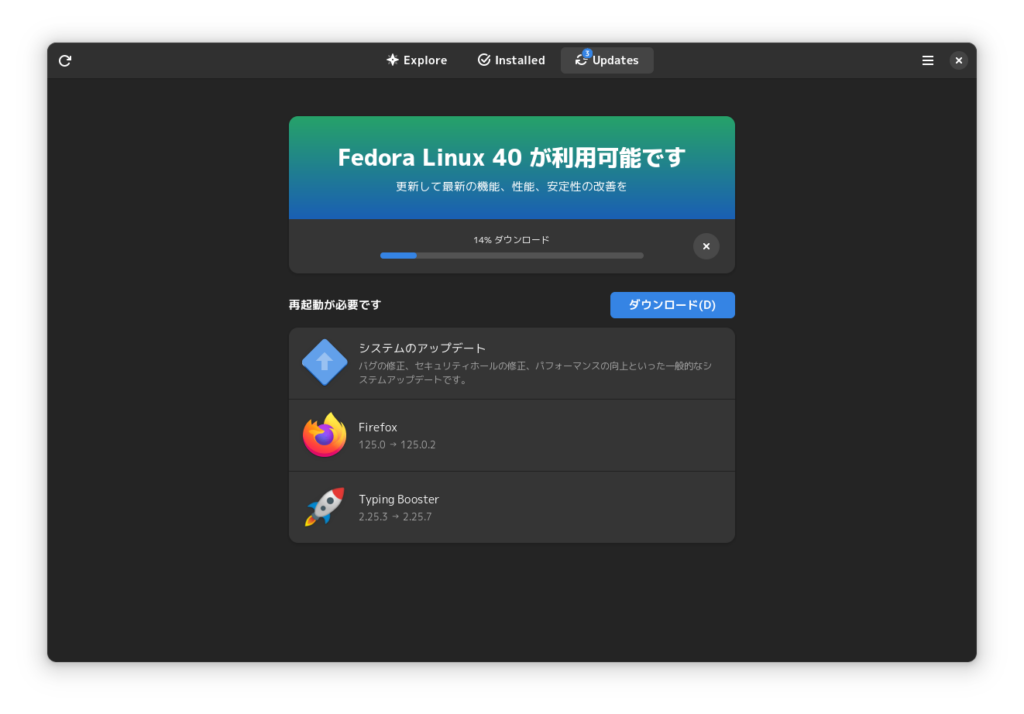The image size is (1024, 714).
Task: Close the Software window
Action: [x=958, y=61]
